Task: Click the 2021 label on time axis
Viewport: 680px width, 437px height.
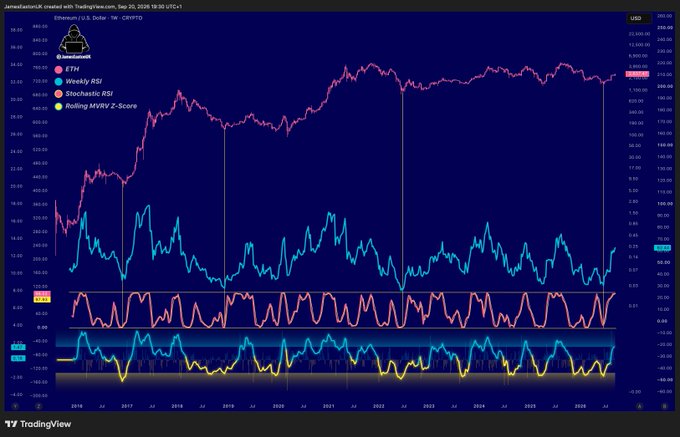Action: point(329,406)
